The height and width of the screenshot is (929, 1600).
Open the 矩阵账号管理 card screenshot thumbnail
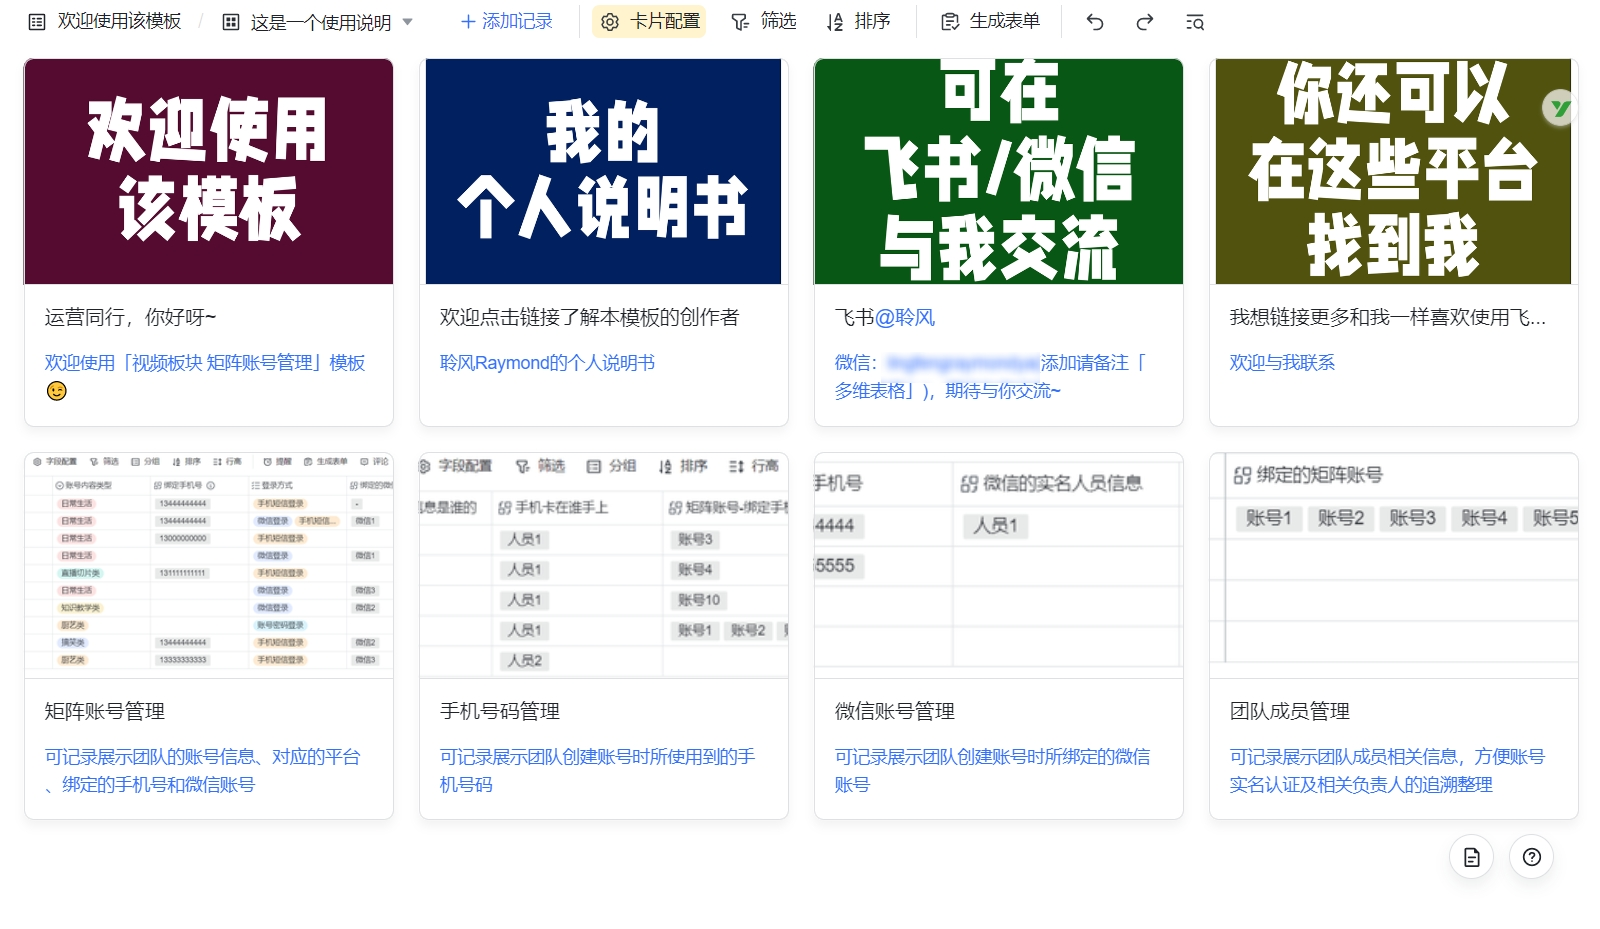tap(209, 565)
